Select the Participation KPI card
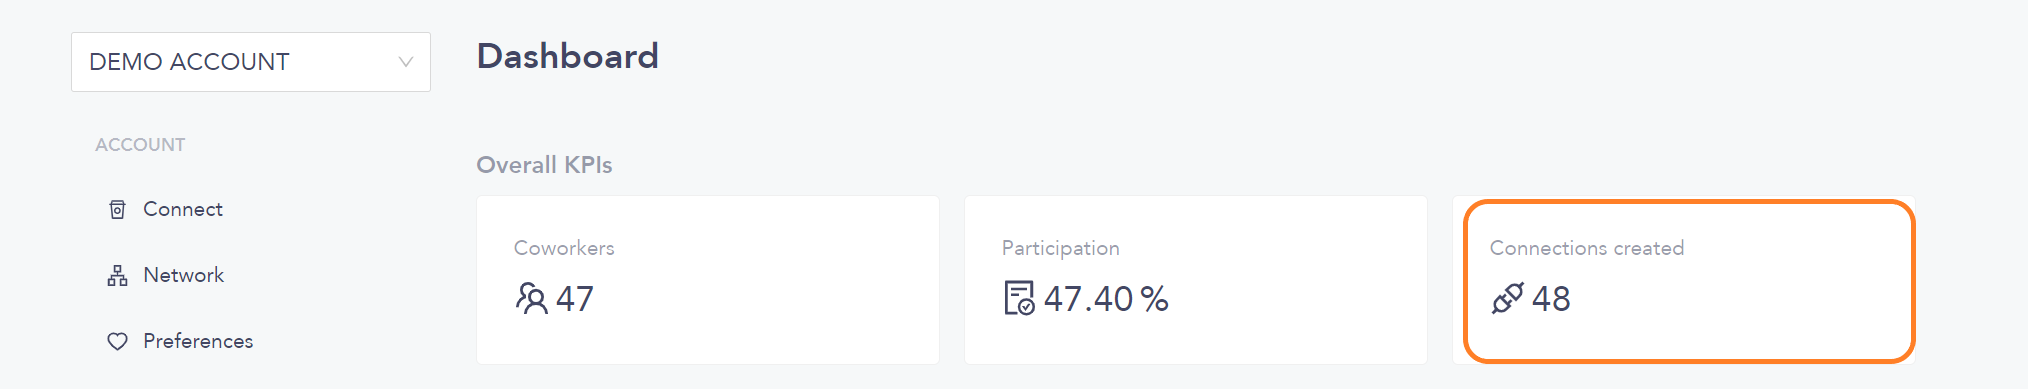This screenshot has height=389, width=2028. pos(1196,280)
